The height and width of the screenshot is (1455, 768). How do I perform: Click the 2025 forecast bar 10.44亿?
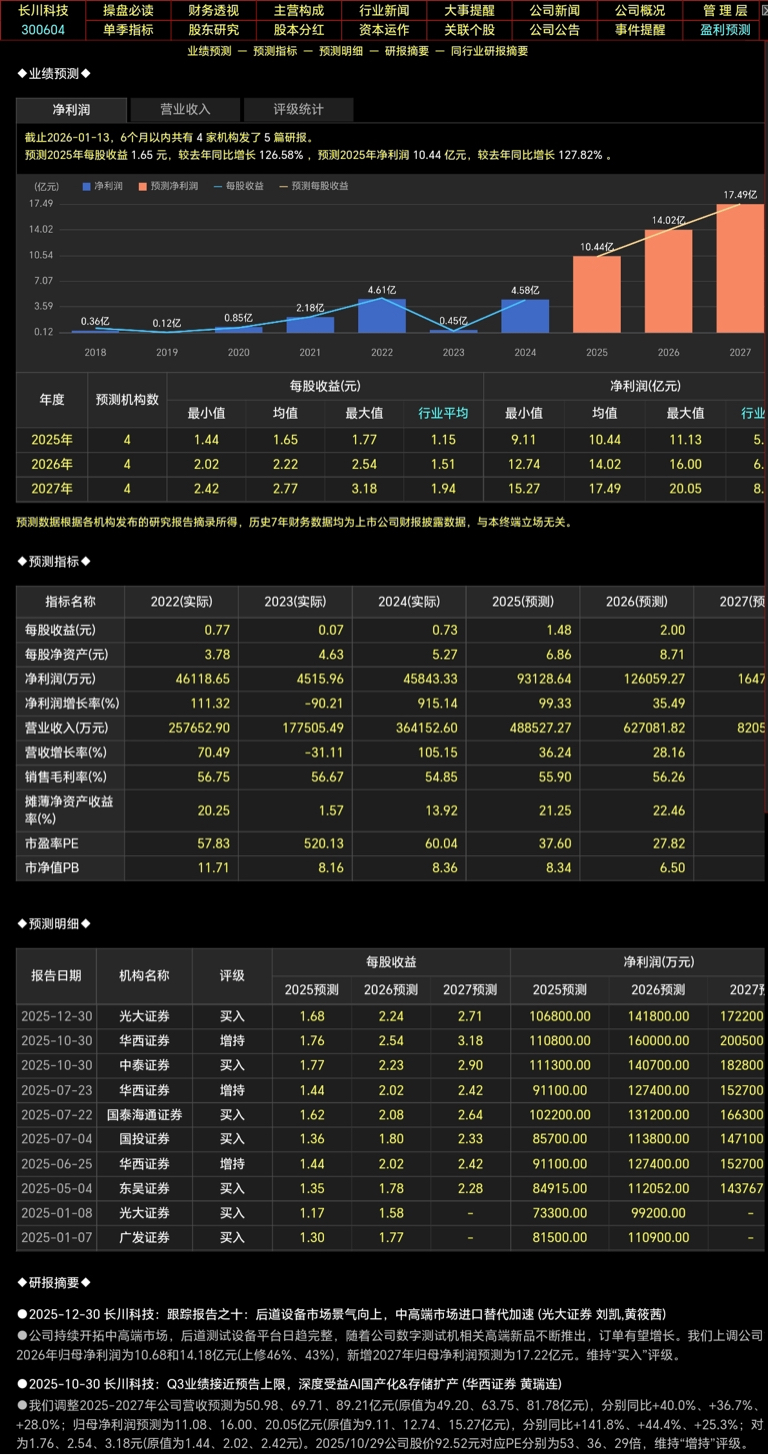[597, 294]
